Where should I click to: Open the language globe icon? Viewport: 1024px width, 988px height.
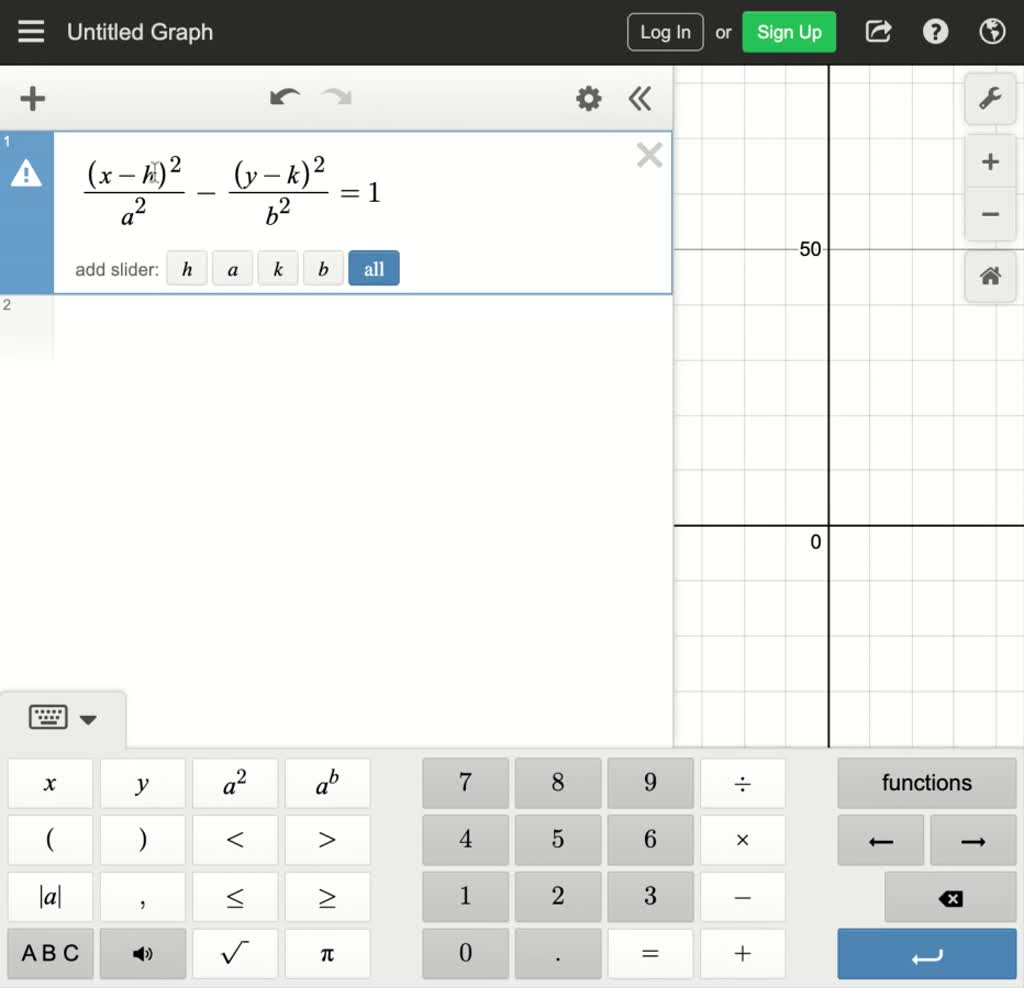[x=992, y=32]
